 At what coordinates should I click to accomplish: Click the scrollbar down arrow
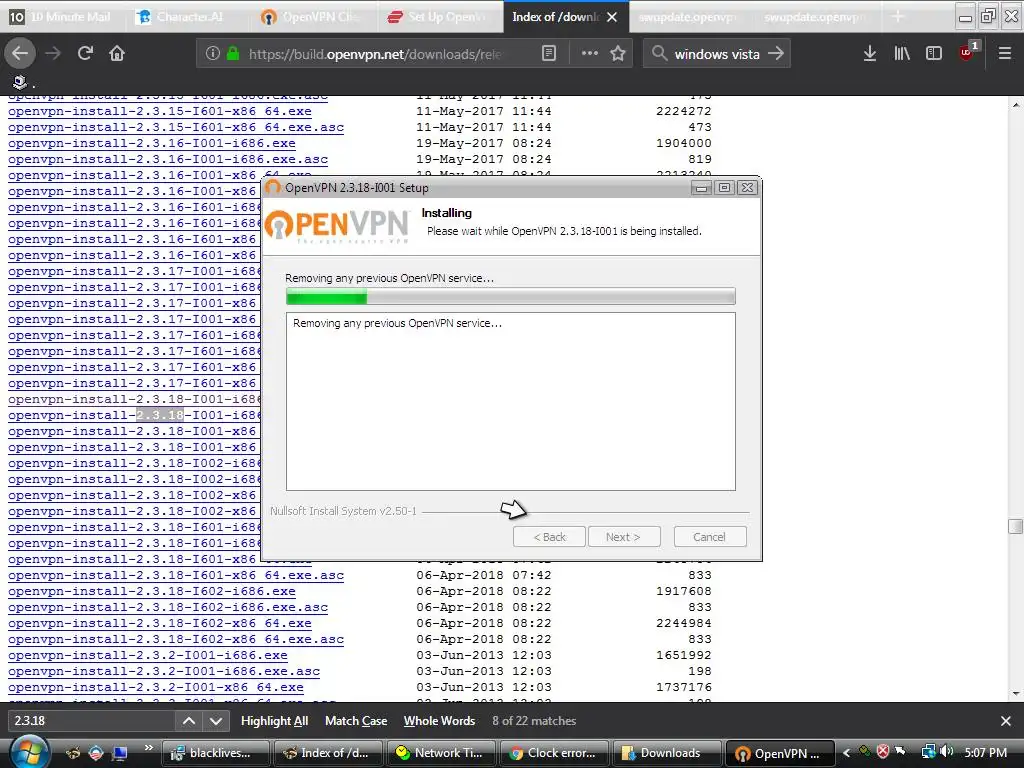click(x=1016, y=694)
